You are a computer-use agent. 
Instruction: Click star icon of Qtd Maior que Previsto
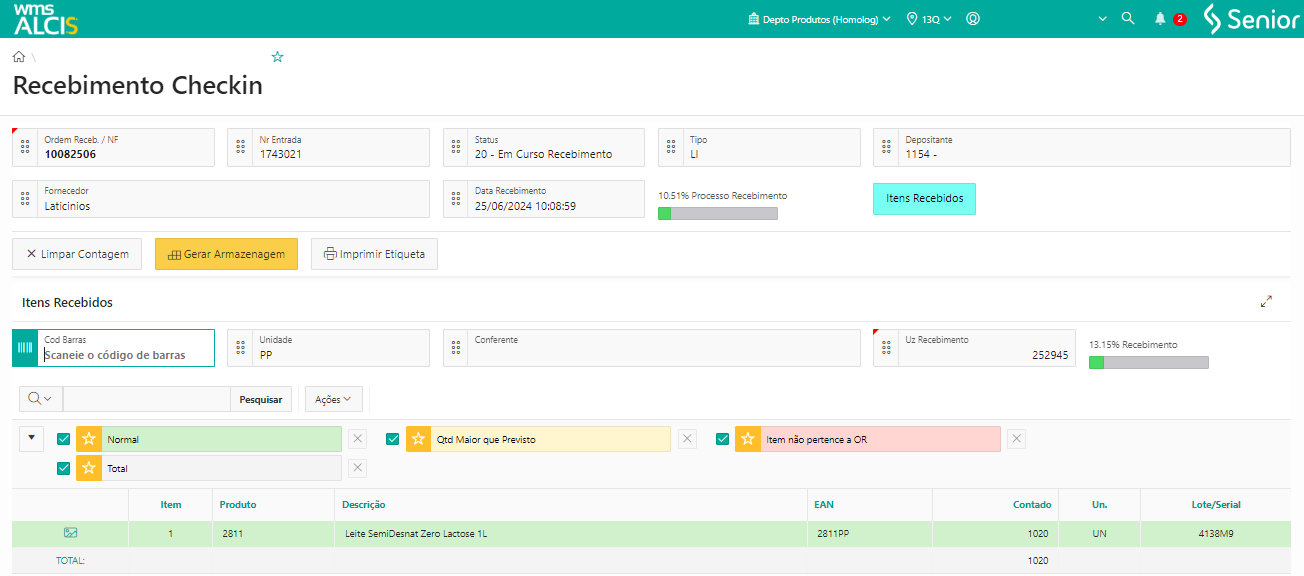tap(419, 439)
